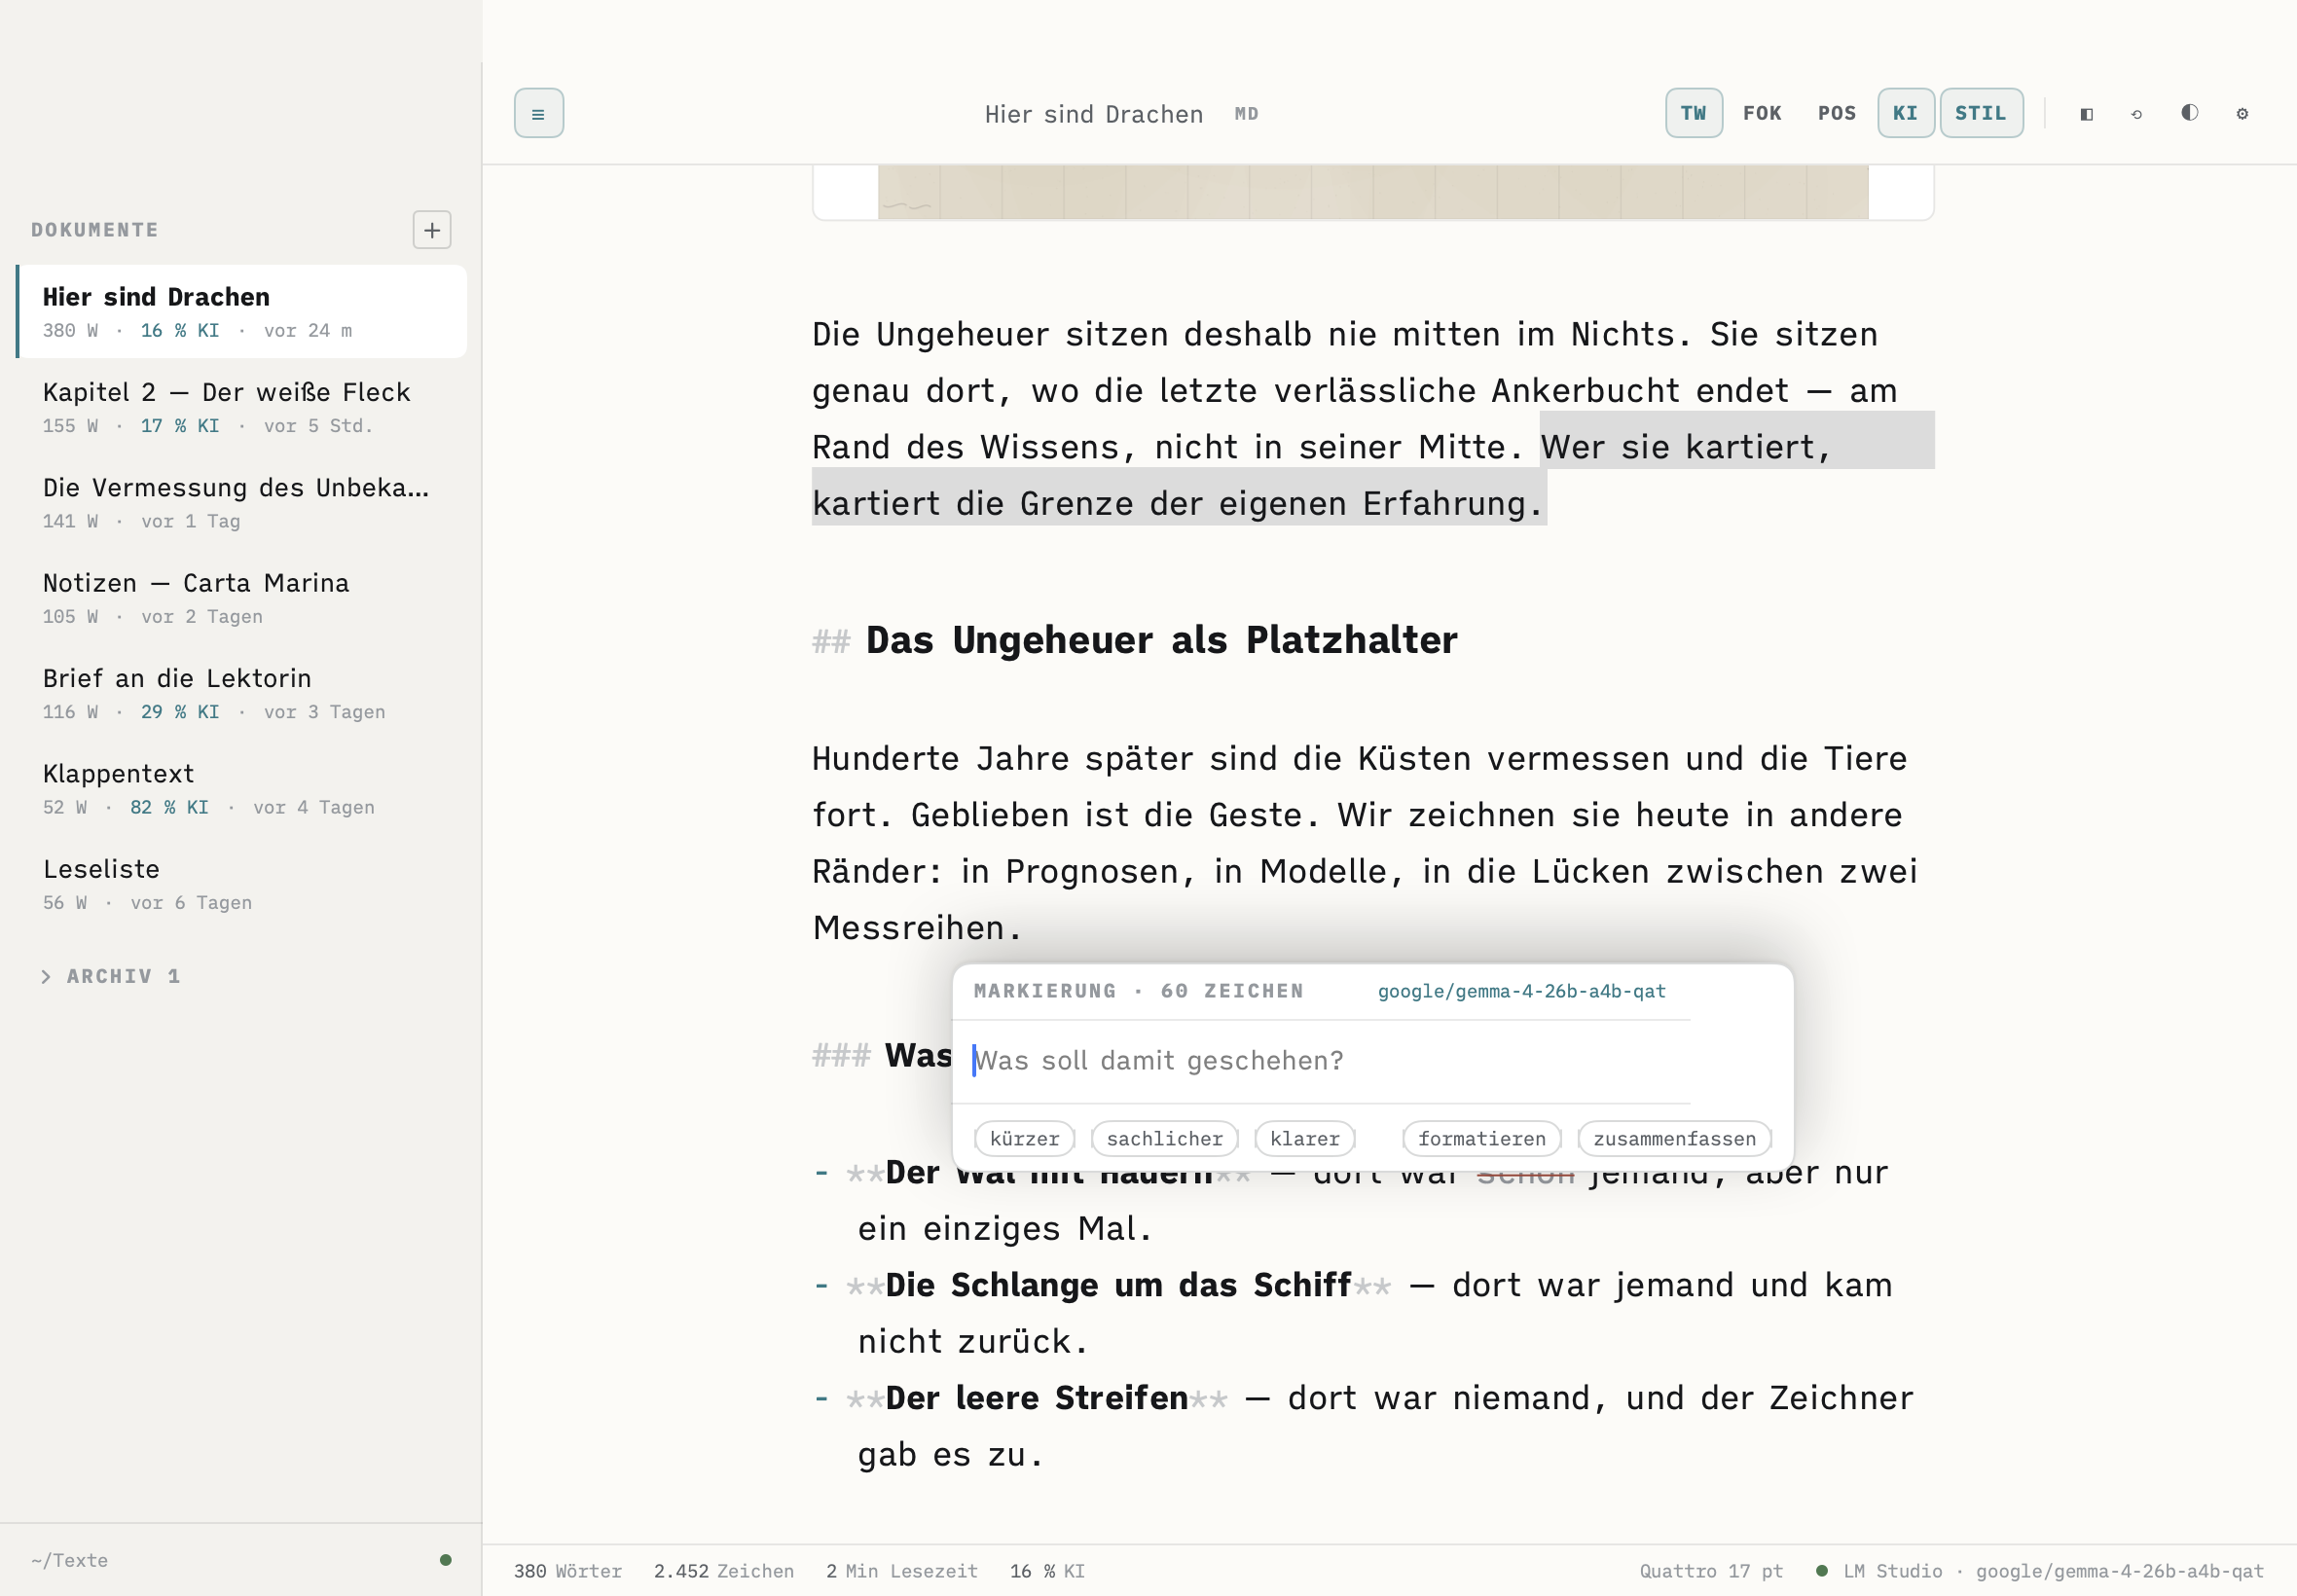Click the 380 Wörter status entry
This screenshot has height=1596, width=2297.
567,1571
